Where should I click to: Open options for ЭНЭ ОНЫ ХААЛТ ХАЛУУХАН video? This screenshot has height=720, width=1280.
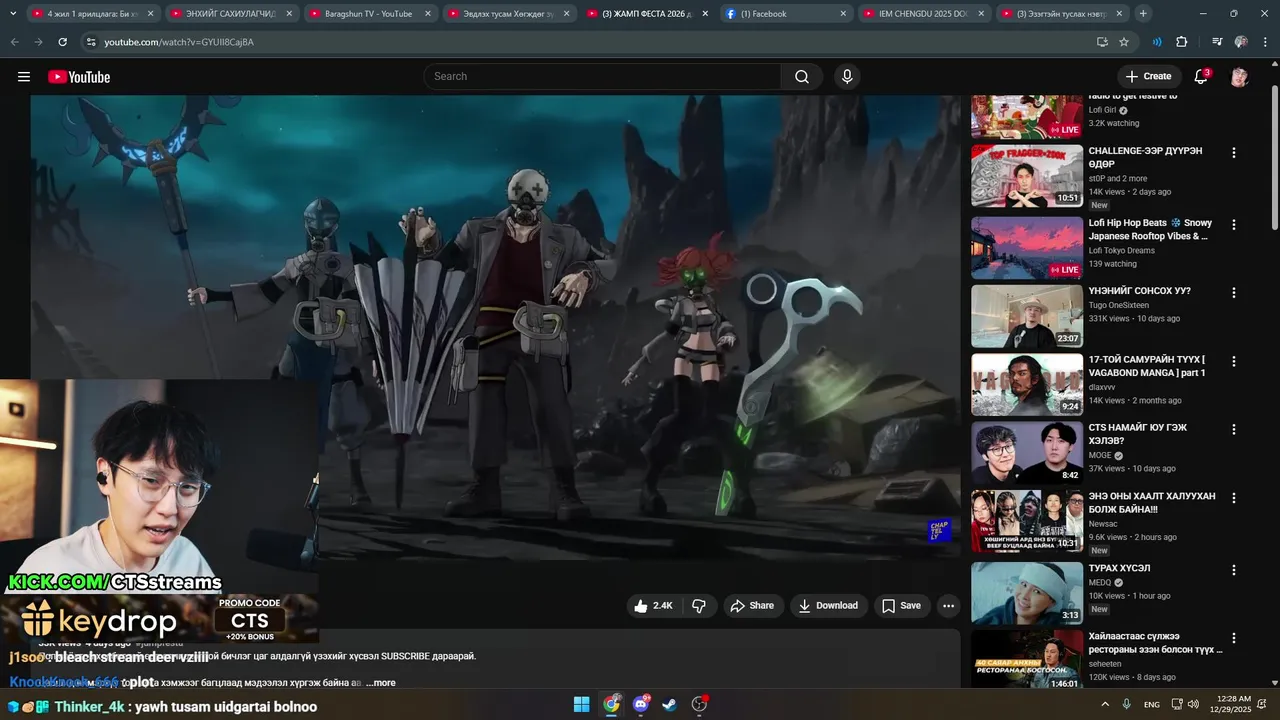pyautogui.click(x=1233, y=498)
